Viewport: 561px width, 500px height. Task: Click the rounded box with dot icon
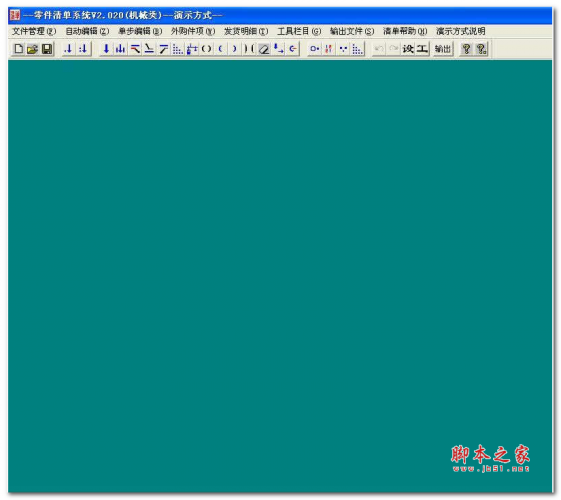click(315, 49)
